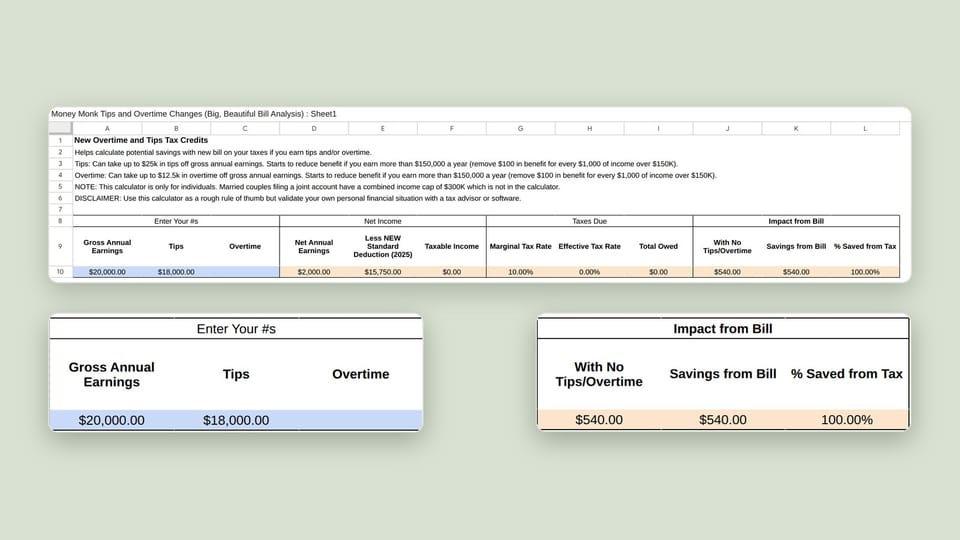Image resolution: width=960 pixels, height=540 pixels.
Task: Click 'Taxes Due' group header in row 8
Action: pos(590,221)
